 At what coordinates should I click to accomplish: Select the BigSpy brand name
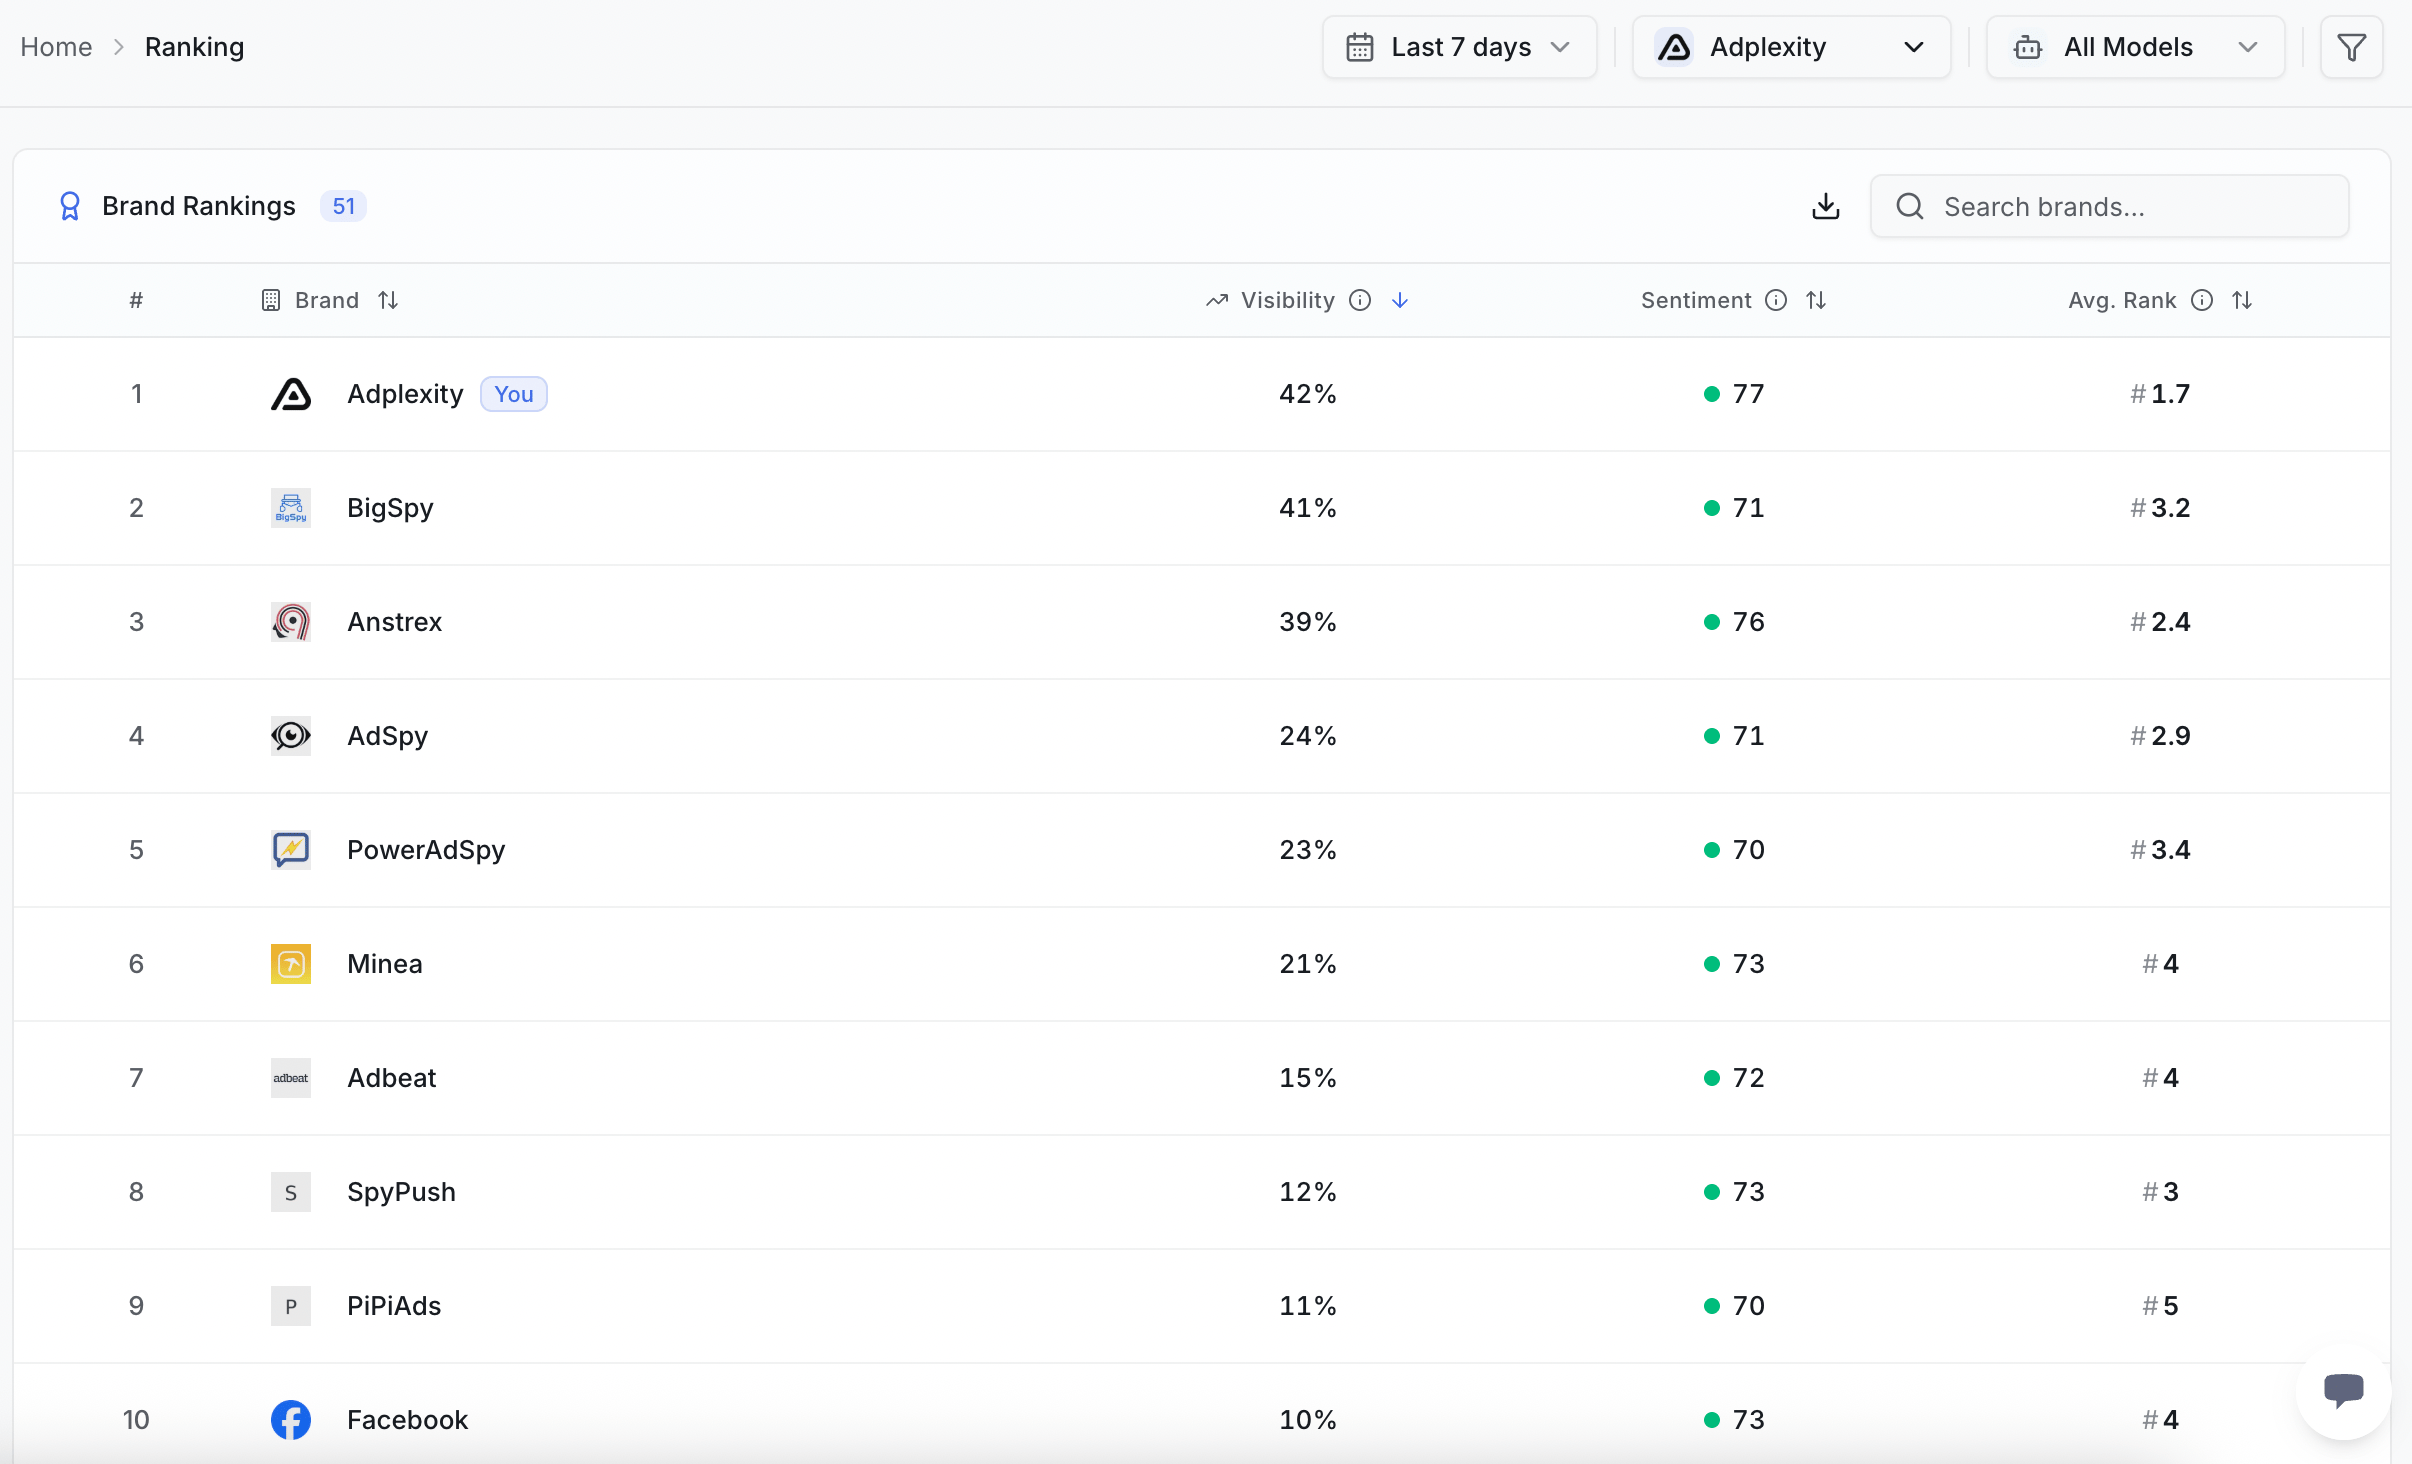390,508
